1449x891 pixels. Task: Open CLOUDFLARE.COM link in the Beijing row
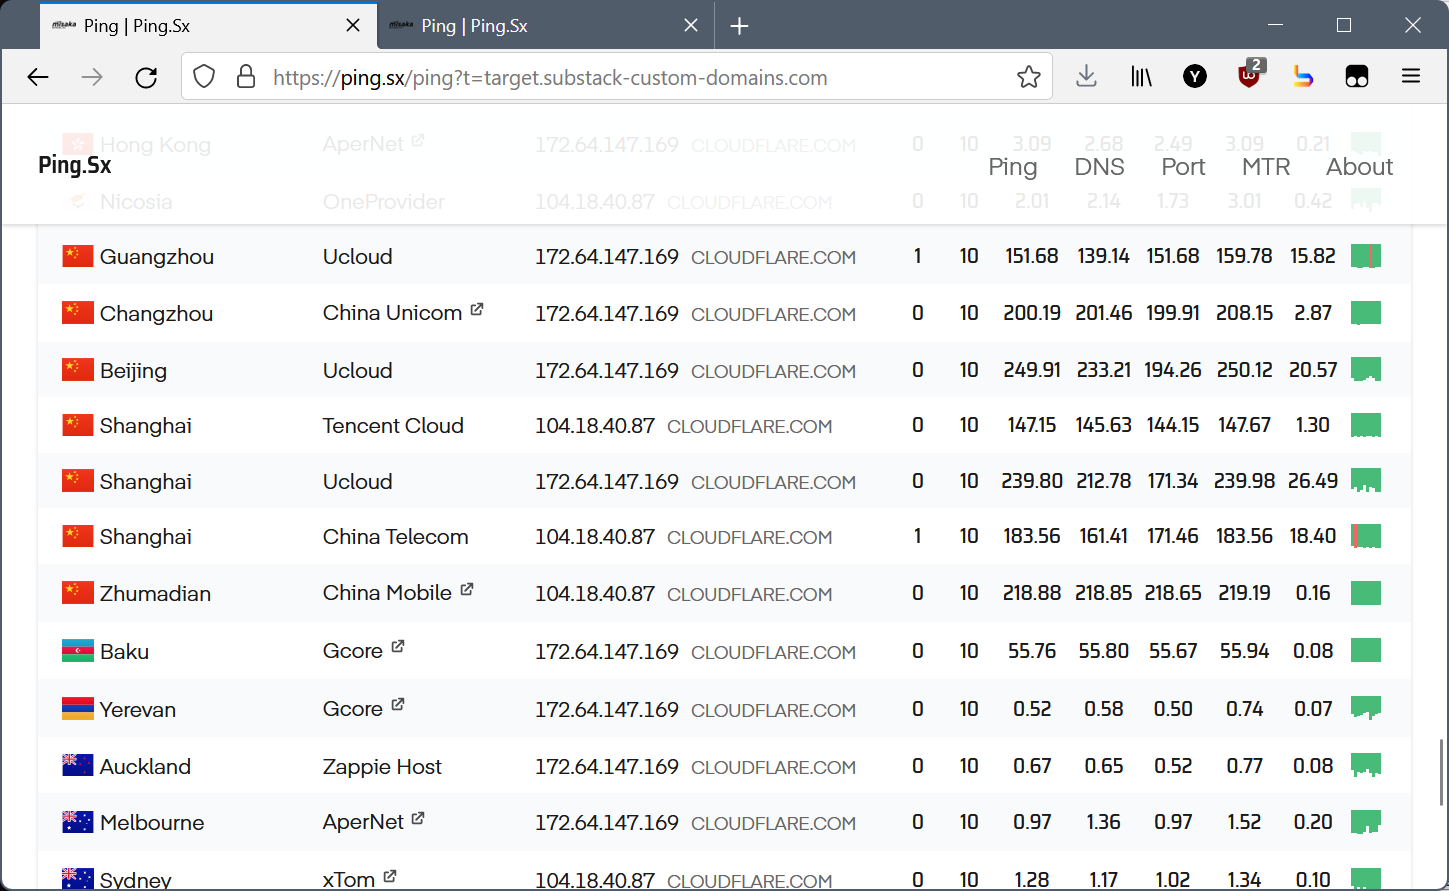pos(773,369)
